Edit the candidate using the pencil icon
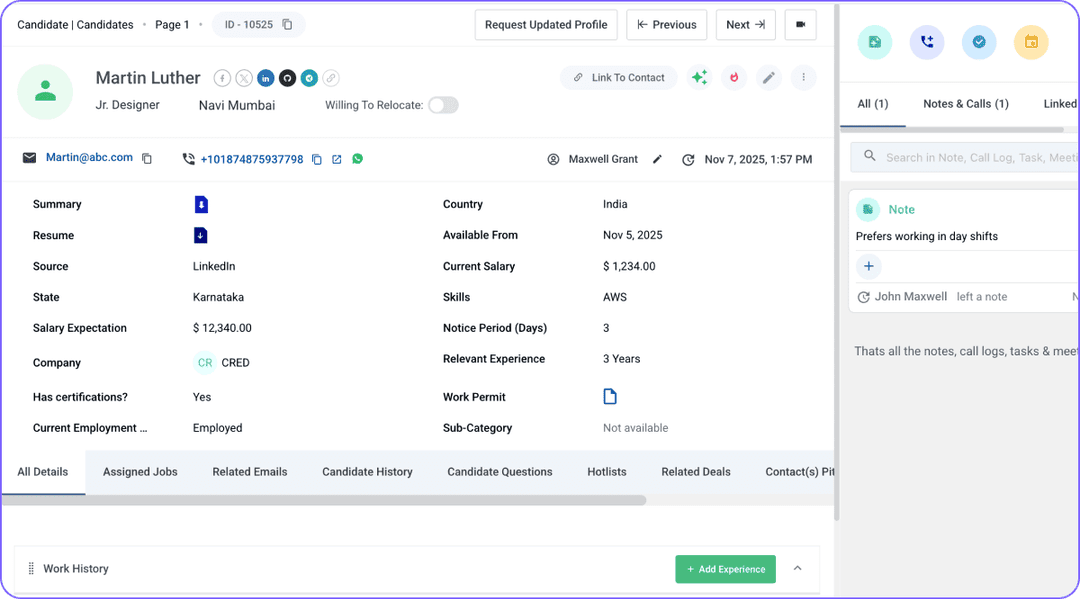This screenshot has height=599, width=1080. coord(769,77)
